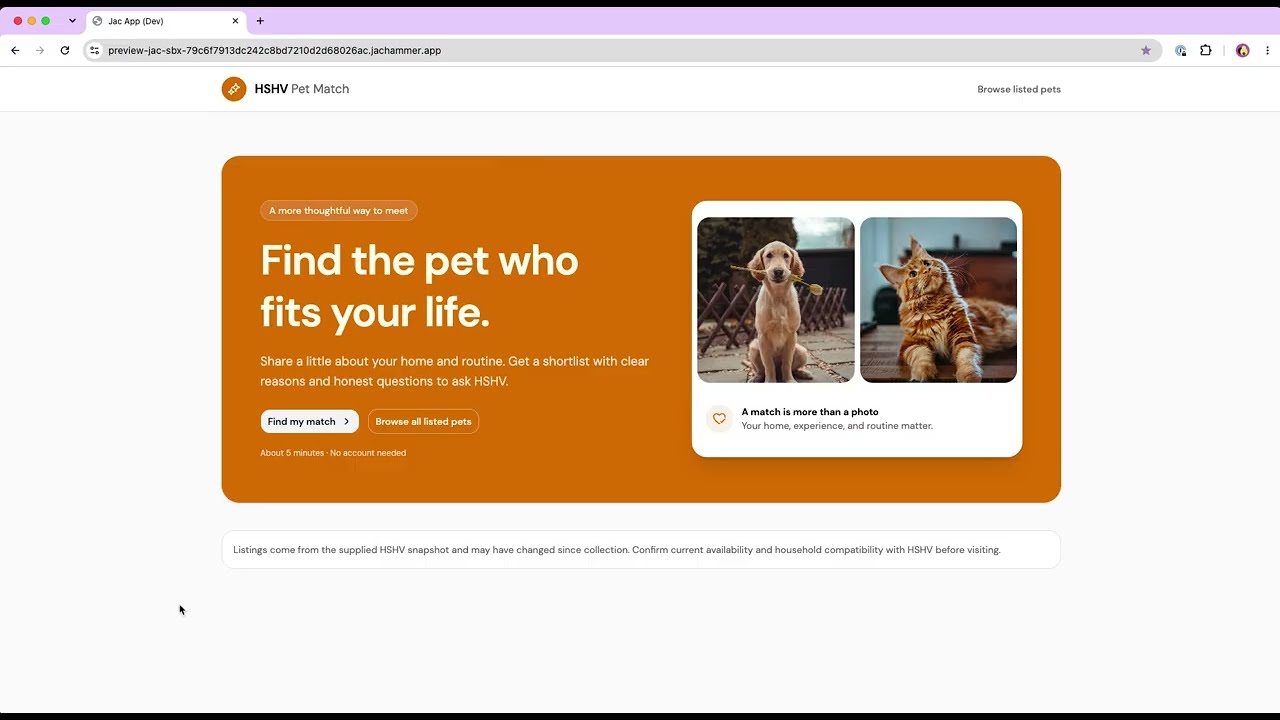
Task: Click Browse all listed pets button
Action: tap(423, 422)
